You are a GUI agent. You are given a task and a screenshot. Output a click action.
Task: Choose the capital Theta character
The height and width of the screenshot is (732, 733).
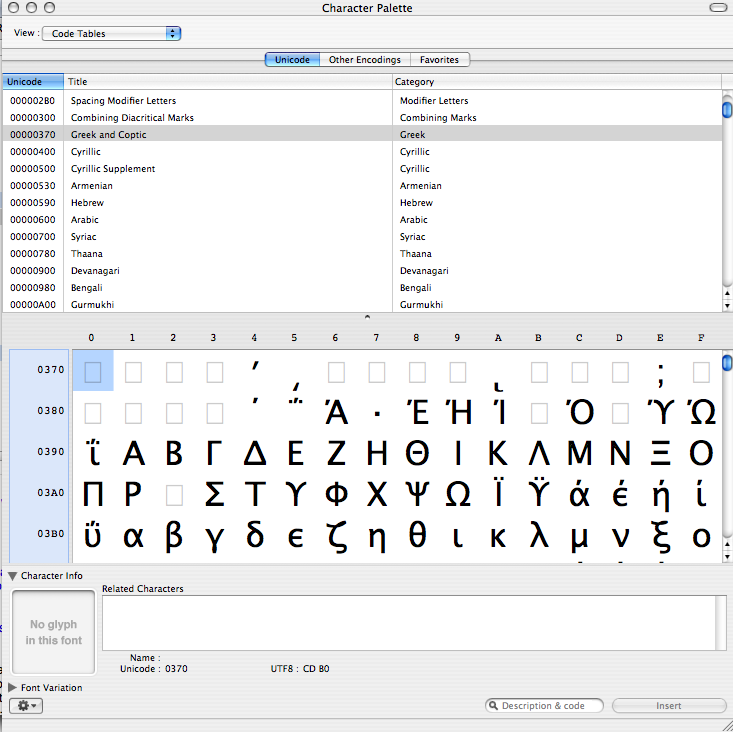(x=417, y=452)
